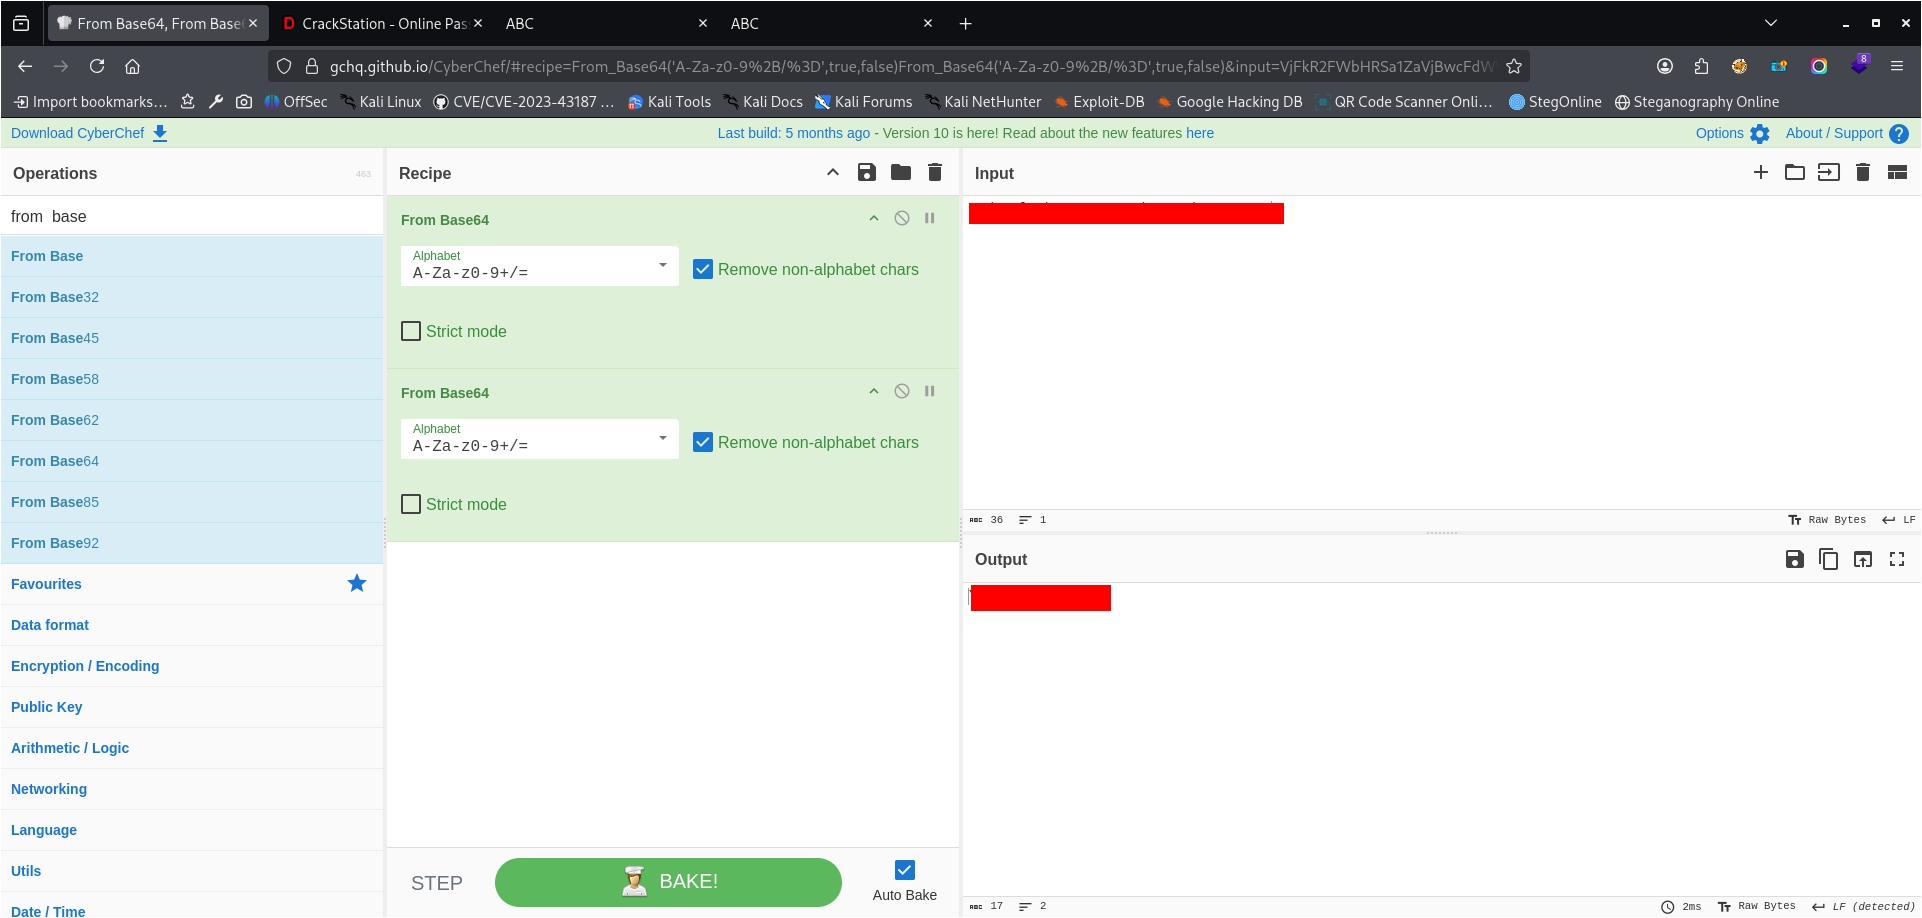The height and width of the screenshot is (918, 1922).
Task: Save the recipe using the floppy disk icon
Action: click(x=866, y=173)
